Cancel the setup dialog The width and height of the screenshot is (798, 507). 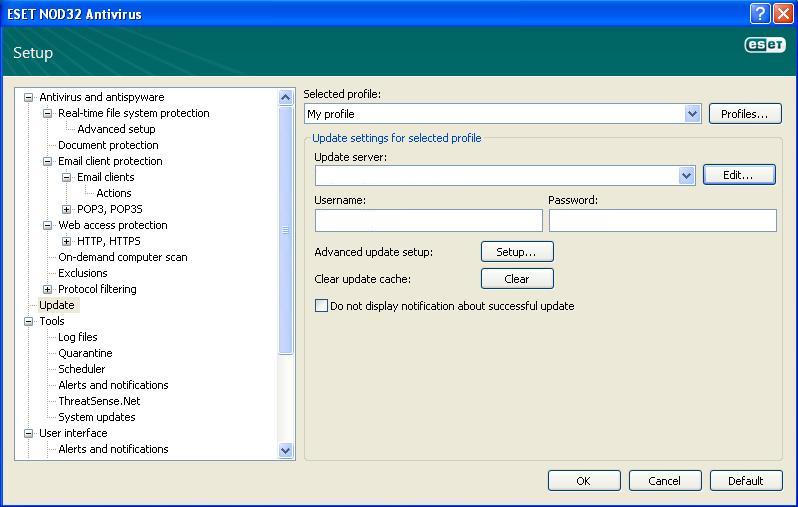coord(665,481)
